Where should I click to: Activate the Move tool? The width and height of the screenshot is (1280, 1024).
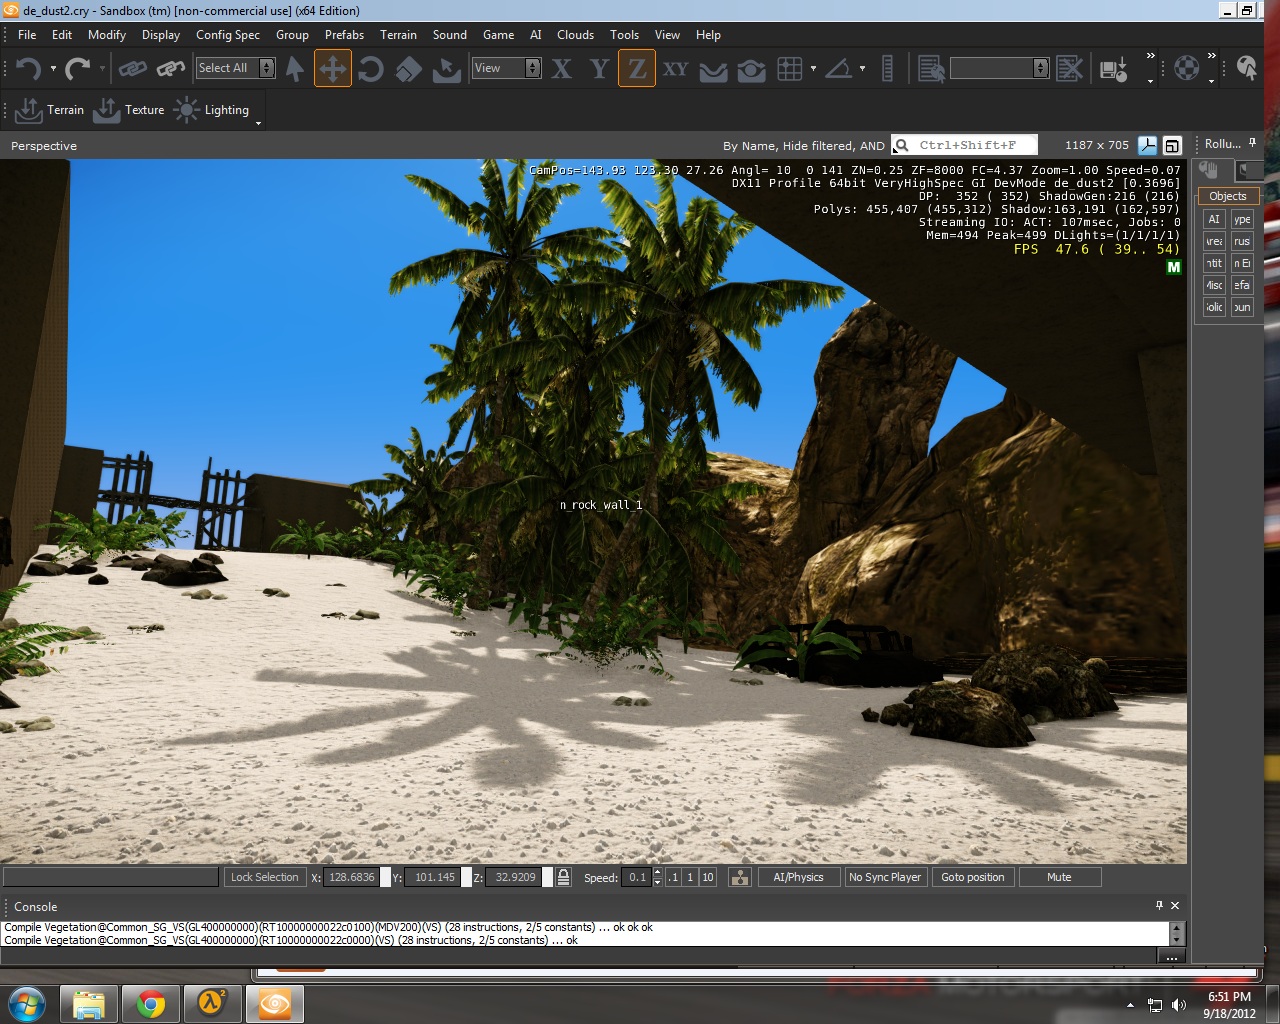click(333, 68)
